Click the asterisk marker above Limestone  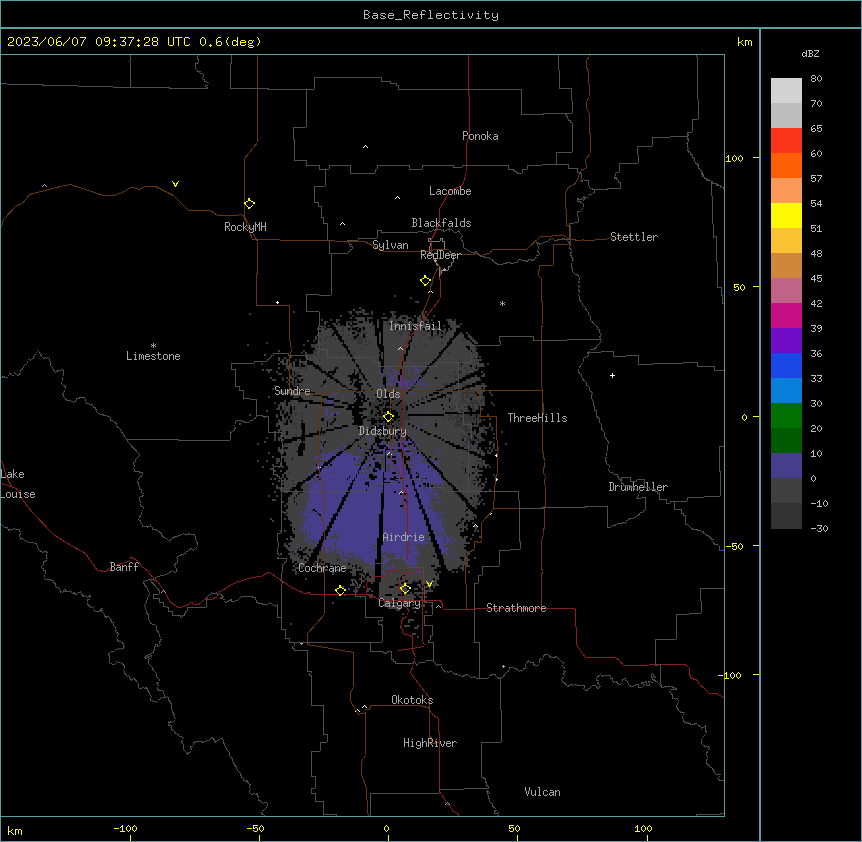tap(153, 345)
